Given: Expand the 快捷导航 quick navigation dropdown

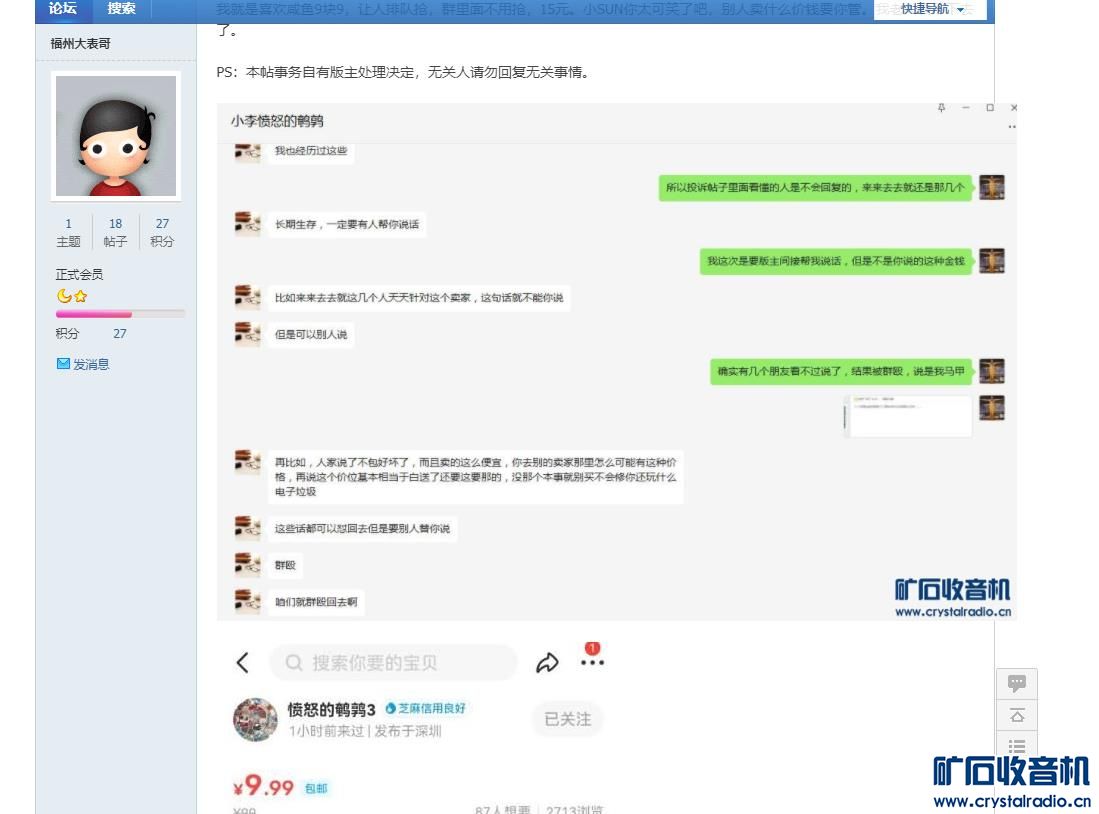Looking at the screenshot, I should pos(930,9).
